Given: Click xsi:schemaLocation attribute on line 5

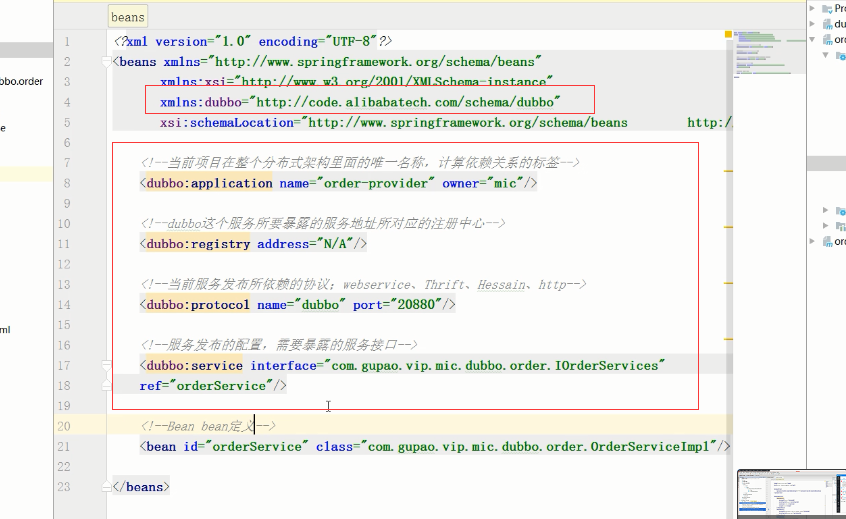Looking at the screenshot, I should (227, 123).
